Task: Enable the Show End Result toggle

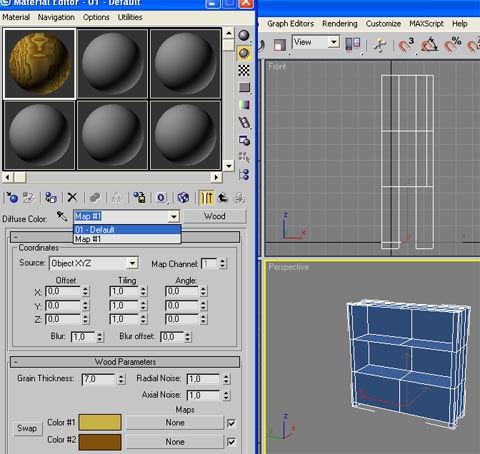Action: pos(206,198)
